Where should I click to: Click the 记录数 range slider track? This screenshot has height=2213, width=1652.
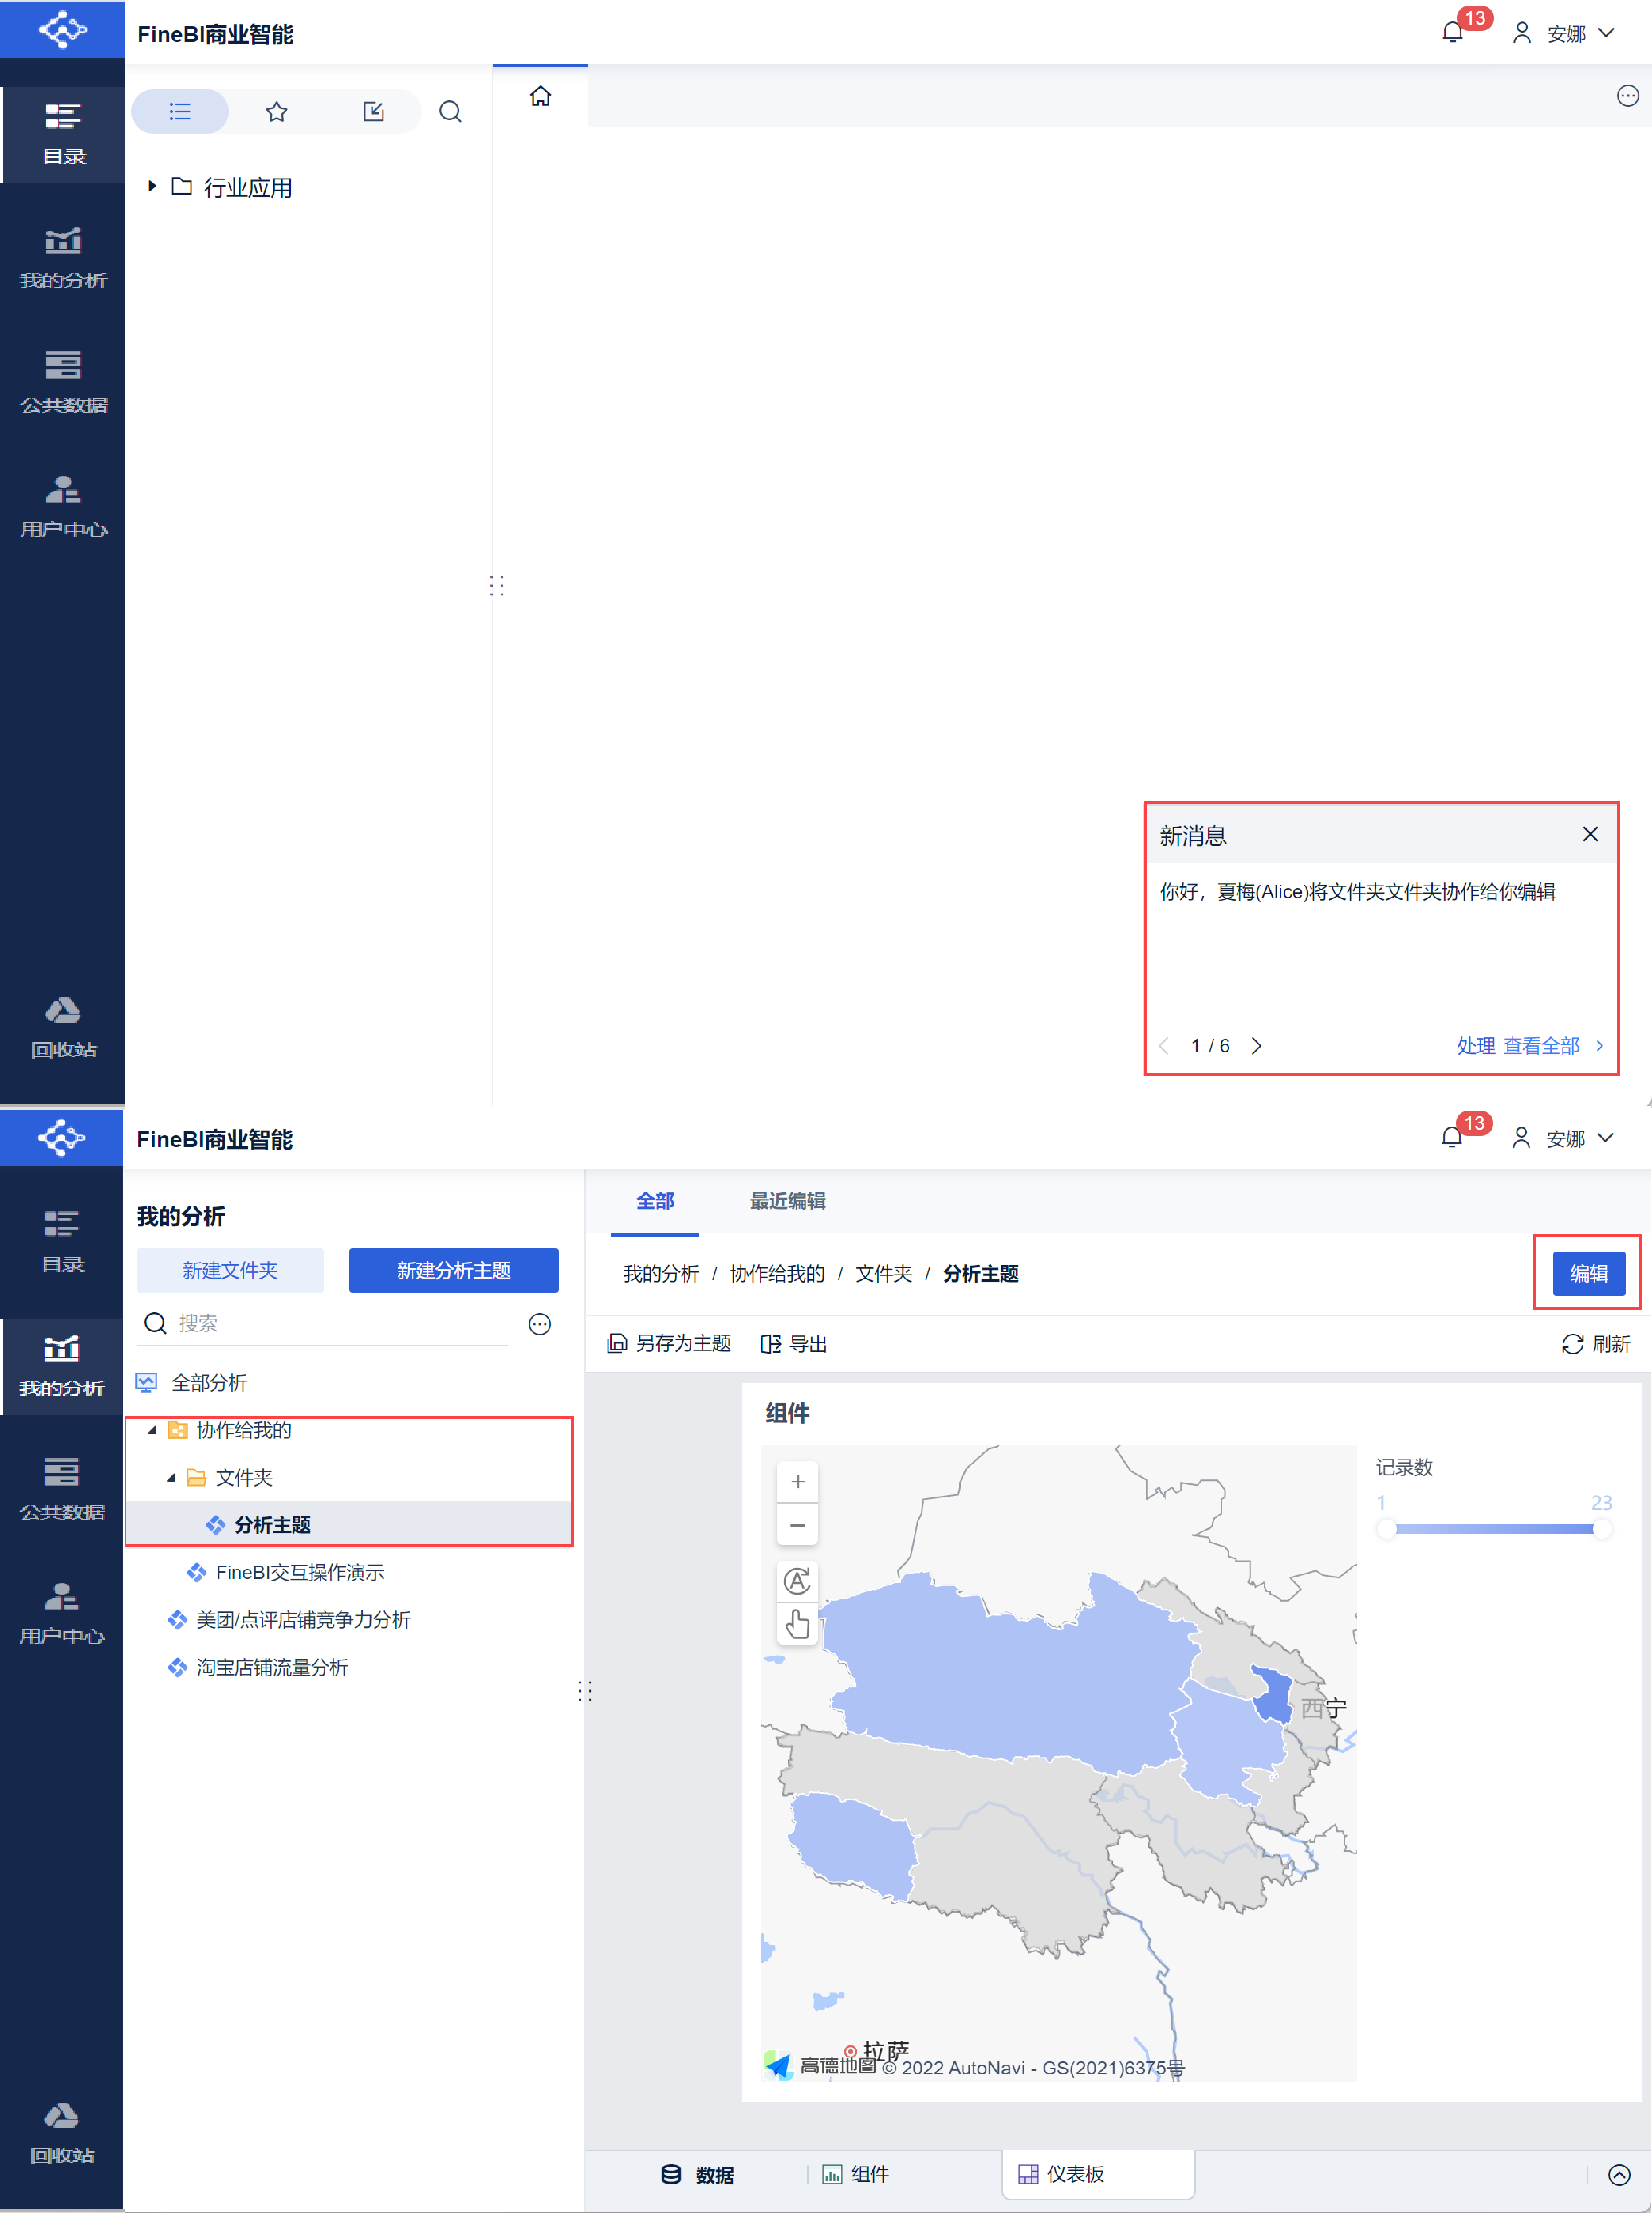[1494, 1529]
